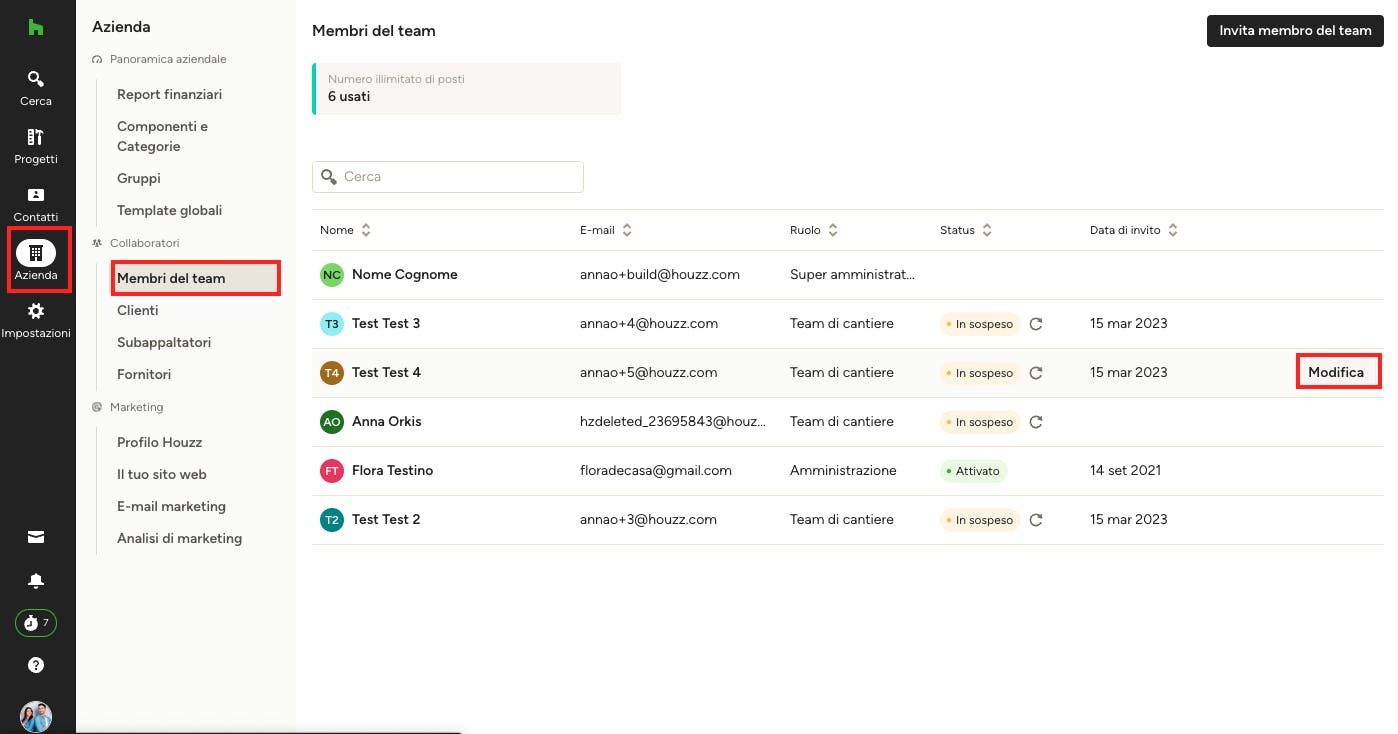The image size is (1398, 734).
Task: Open Template globali
Action: coord(169,210)
